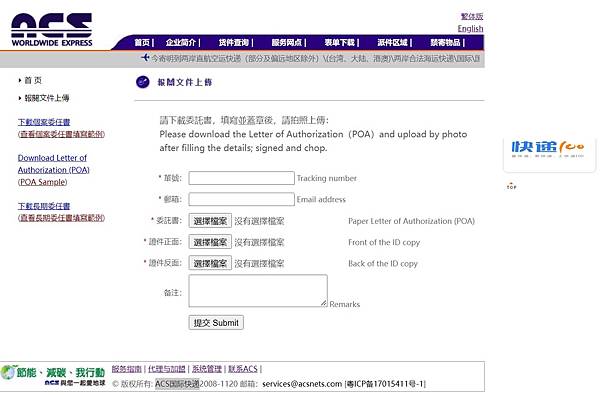This screenshot has height=397, width=600.
Task: Open 查看個案委任書填寫範例 link
Action: 61,134
